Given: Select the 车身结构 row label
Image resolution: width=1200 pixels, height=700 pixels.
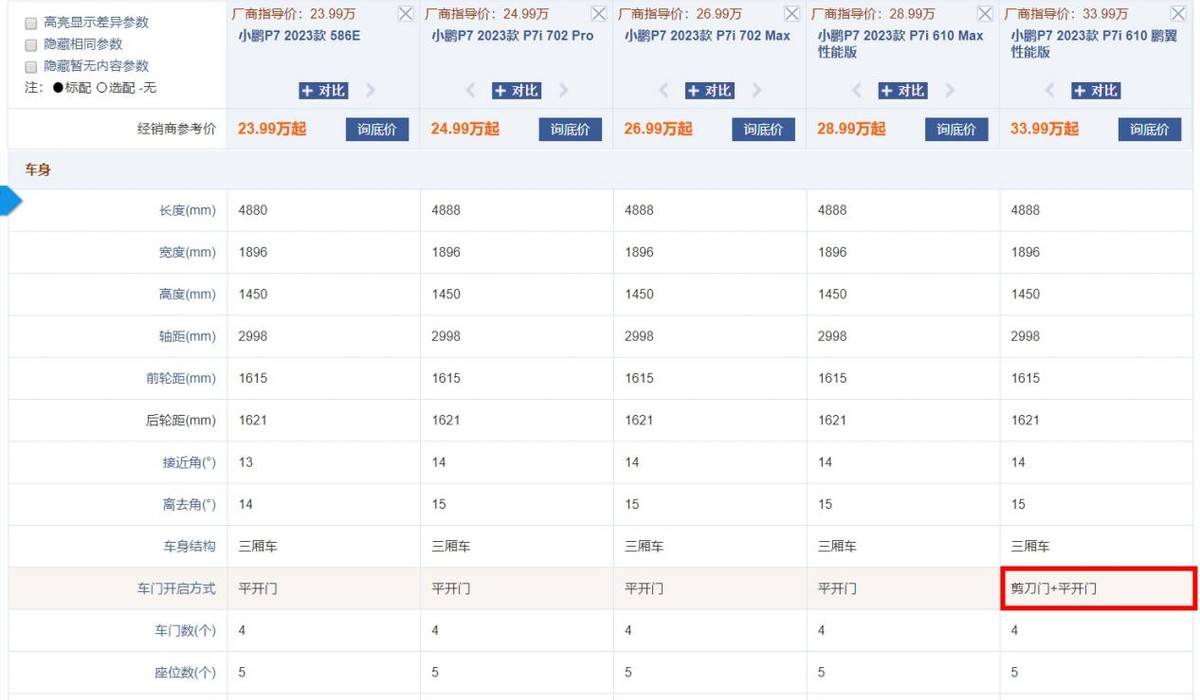Looking at the screenshot, I should click(x=190, y=546).
